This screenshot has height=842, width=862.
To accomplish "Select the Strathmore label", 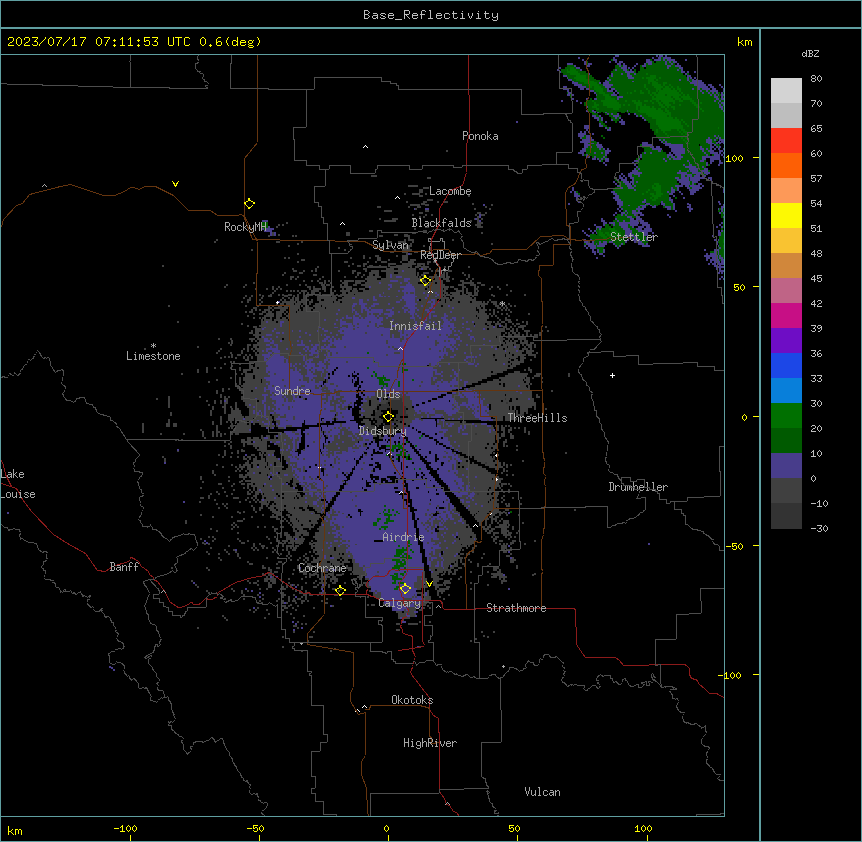I will (x=516, y=608).
